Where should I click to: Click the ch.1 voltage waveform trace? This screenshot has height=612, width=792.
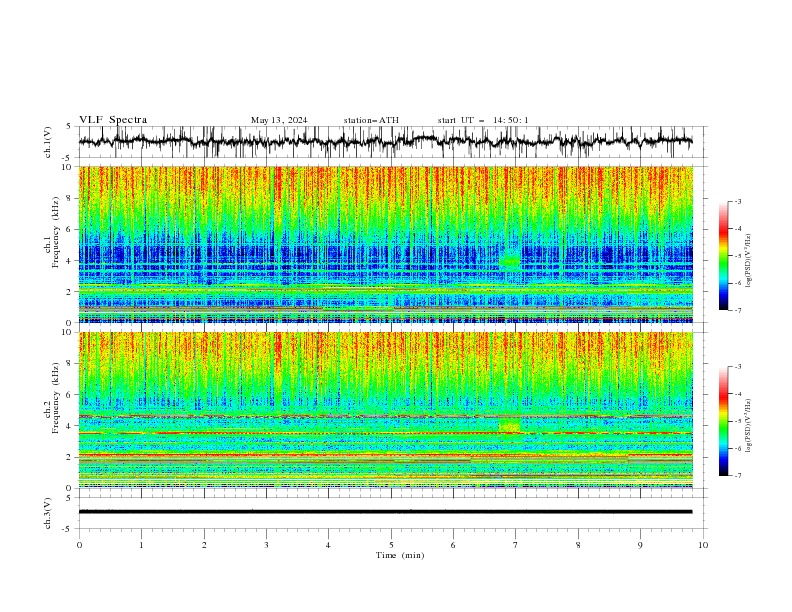click(385, 141)
